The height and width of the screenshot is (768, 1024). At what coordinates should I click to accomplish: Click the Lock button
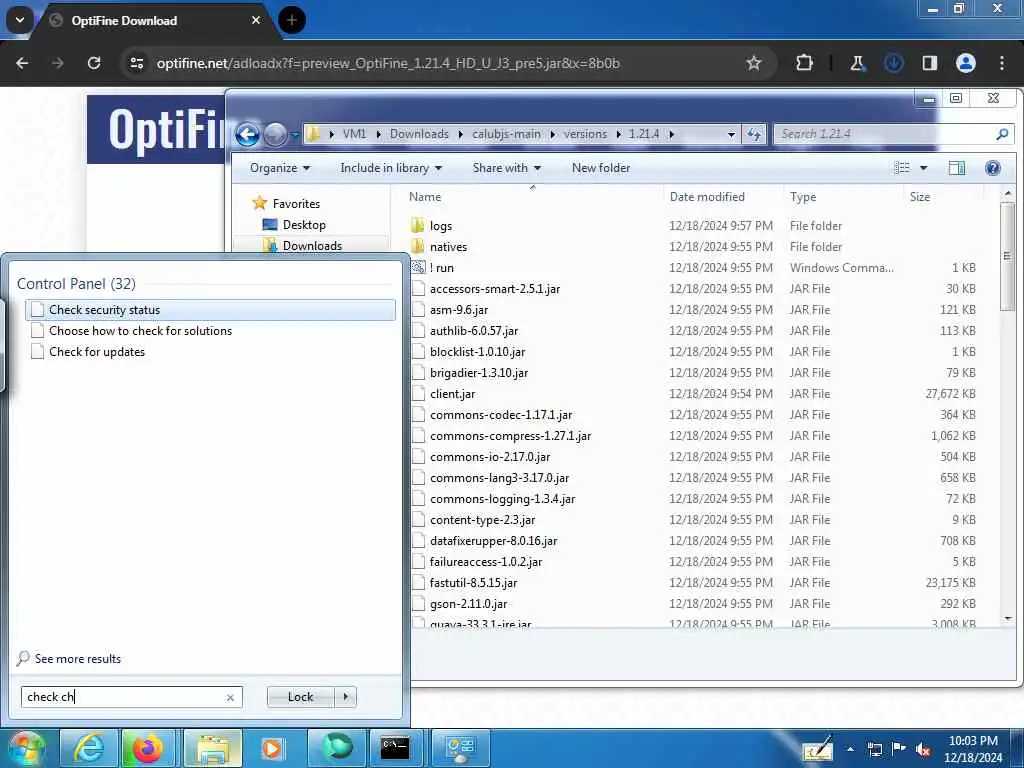pyautogui.click(x=300, y=697)
